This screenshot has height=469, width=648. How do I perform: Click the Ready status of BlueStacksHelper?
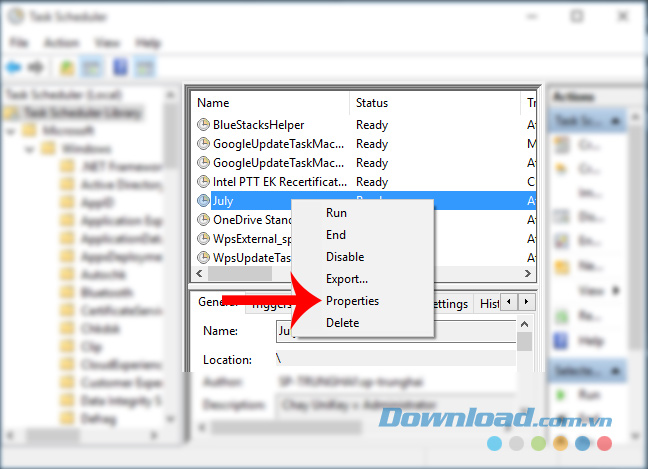372,125
